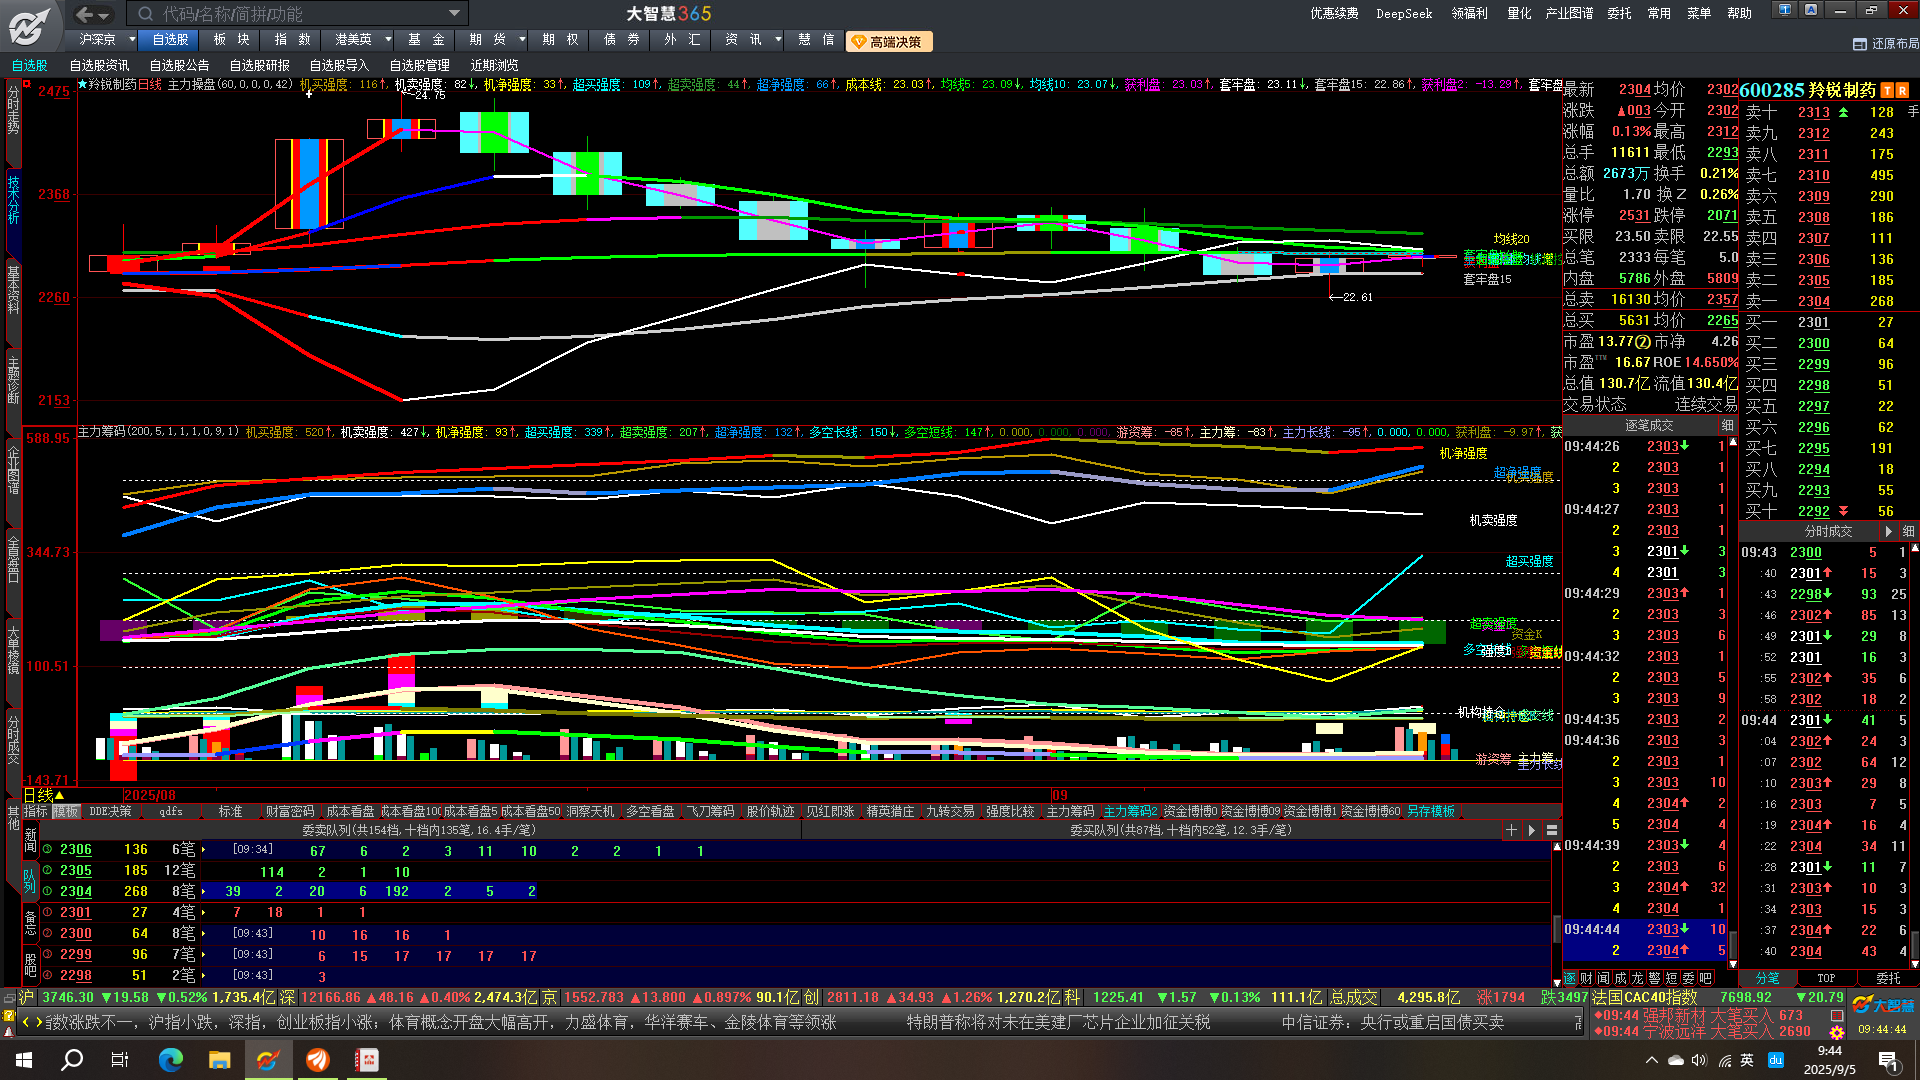The height and width of the screenshot is (1080, 1920).
Task: Switch to 自选股公告 sub-tab
Action: pos(180,66)
